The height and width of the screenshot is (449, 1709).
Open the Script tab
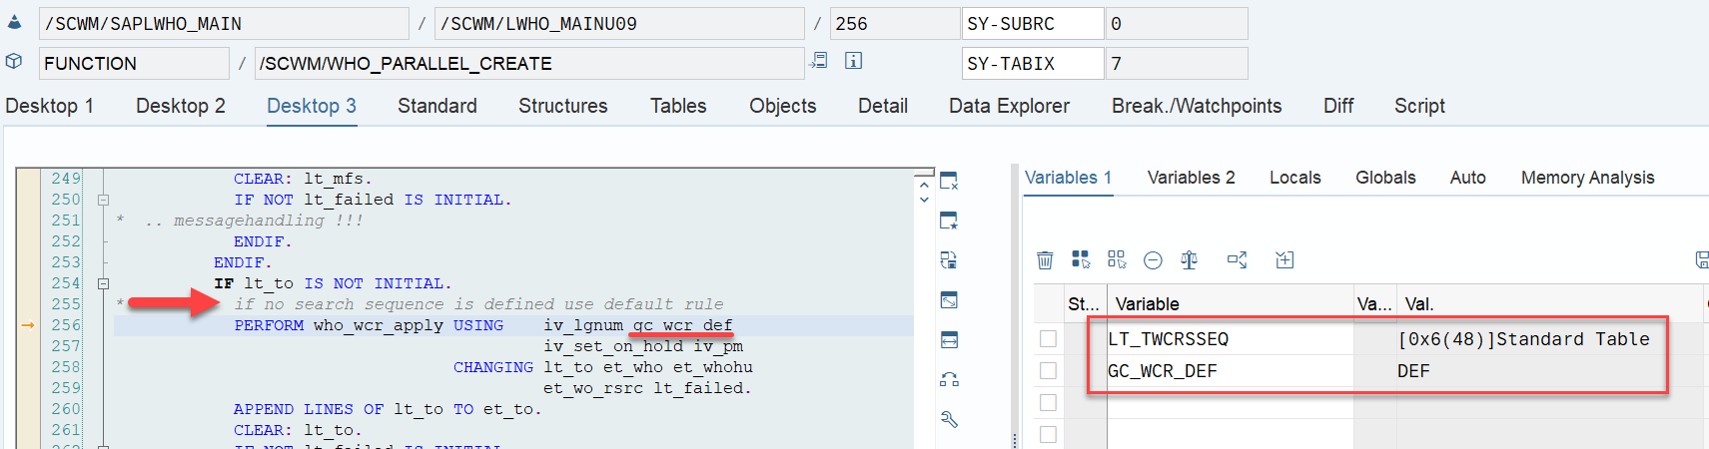tap(1420, 106)
